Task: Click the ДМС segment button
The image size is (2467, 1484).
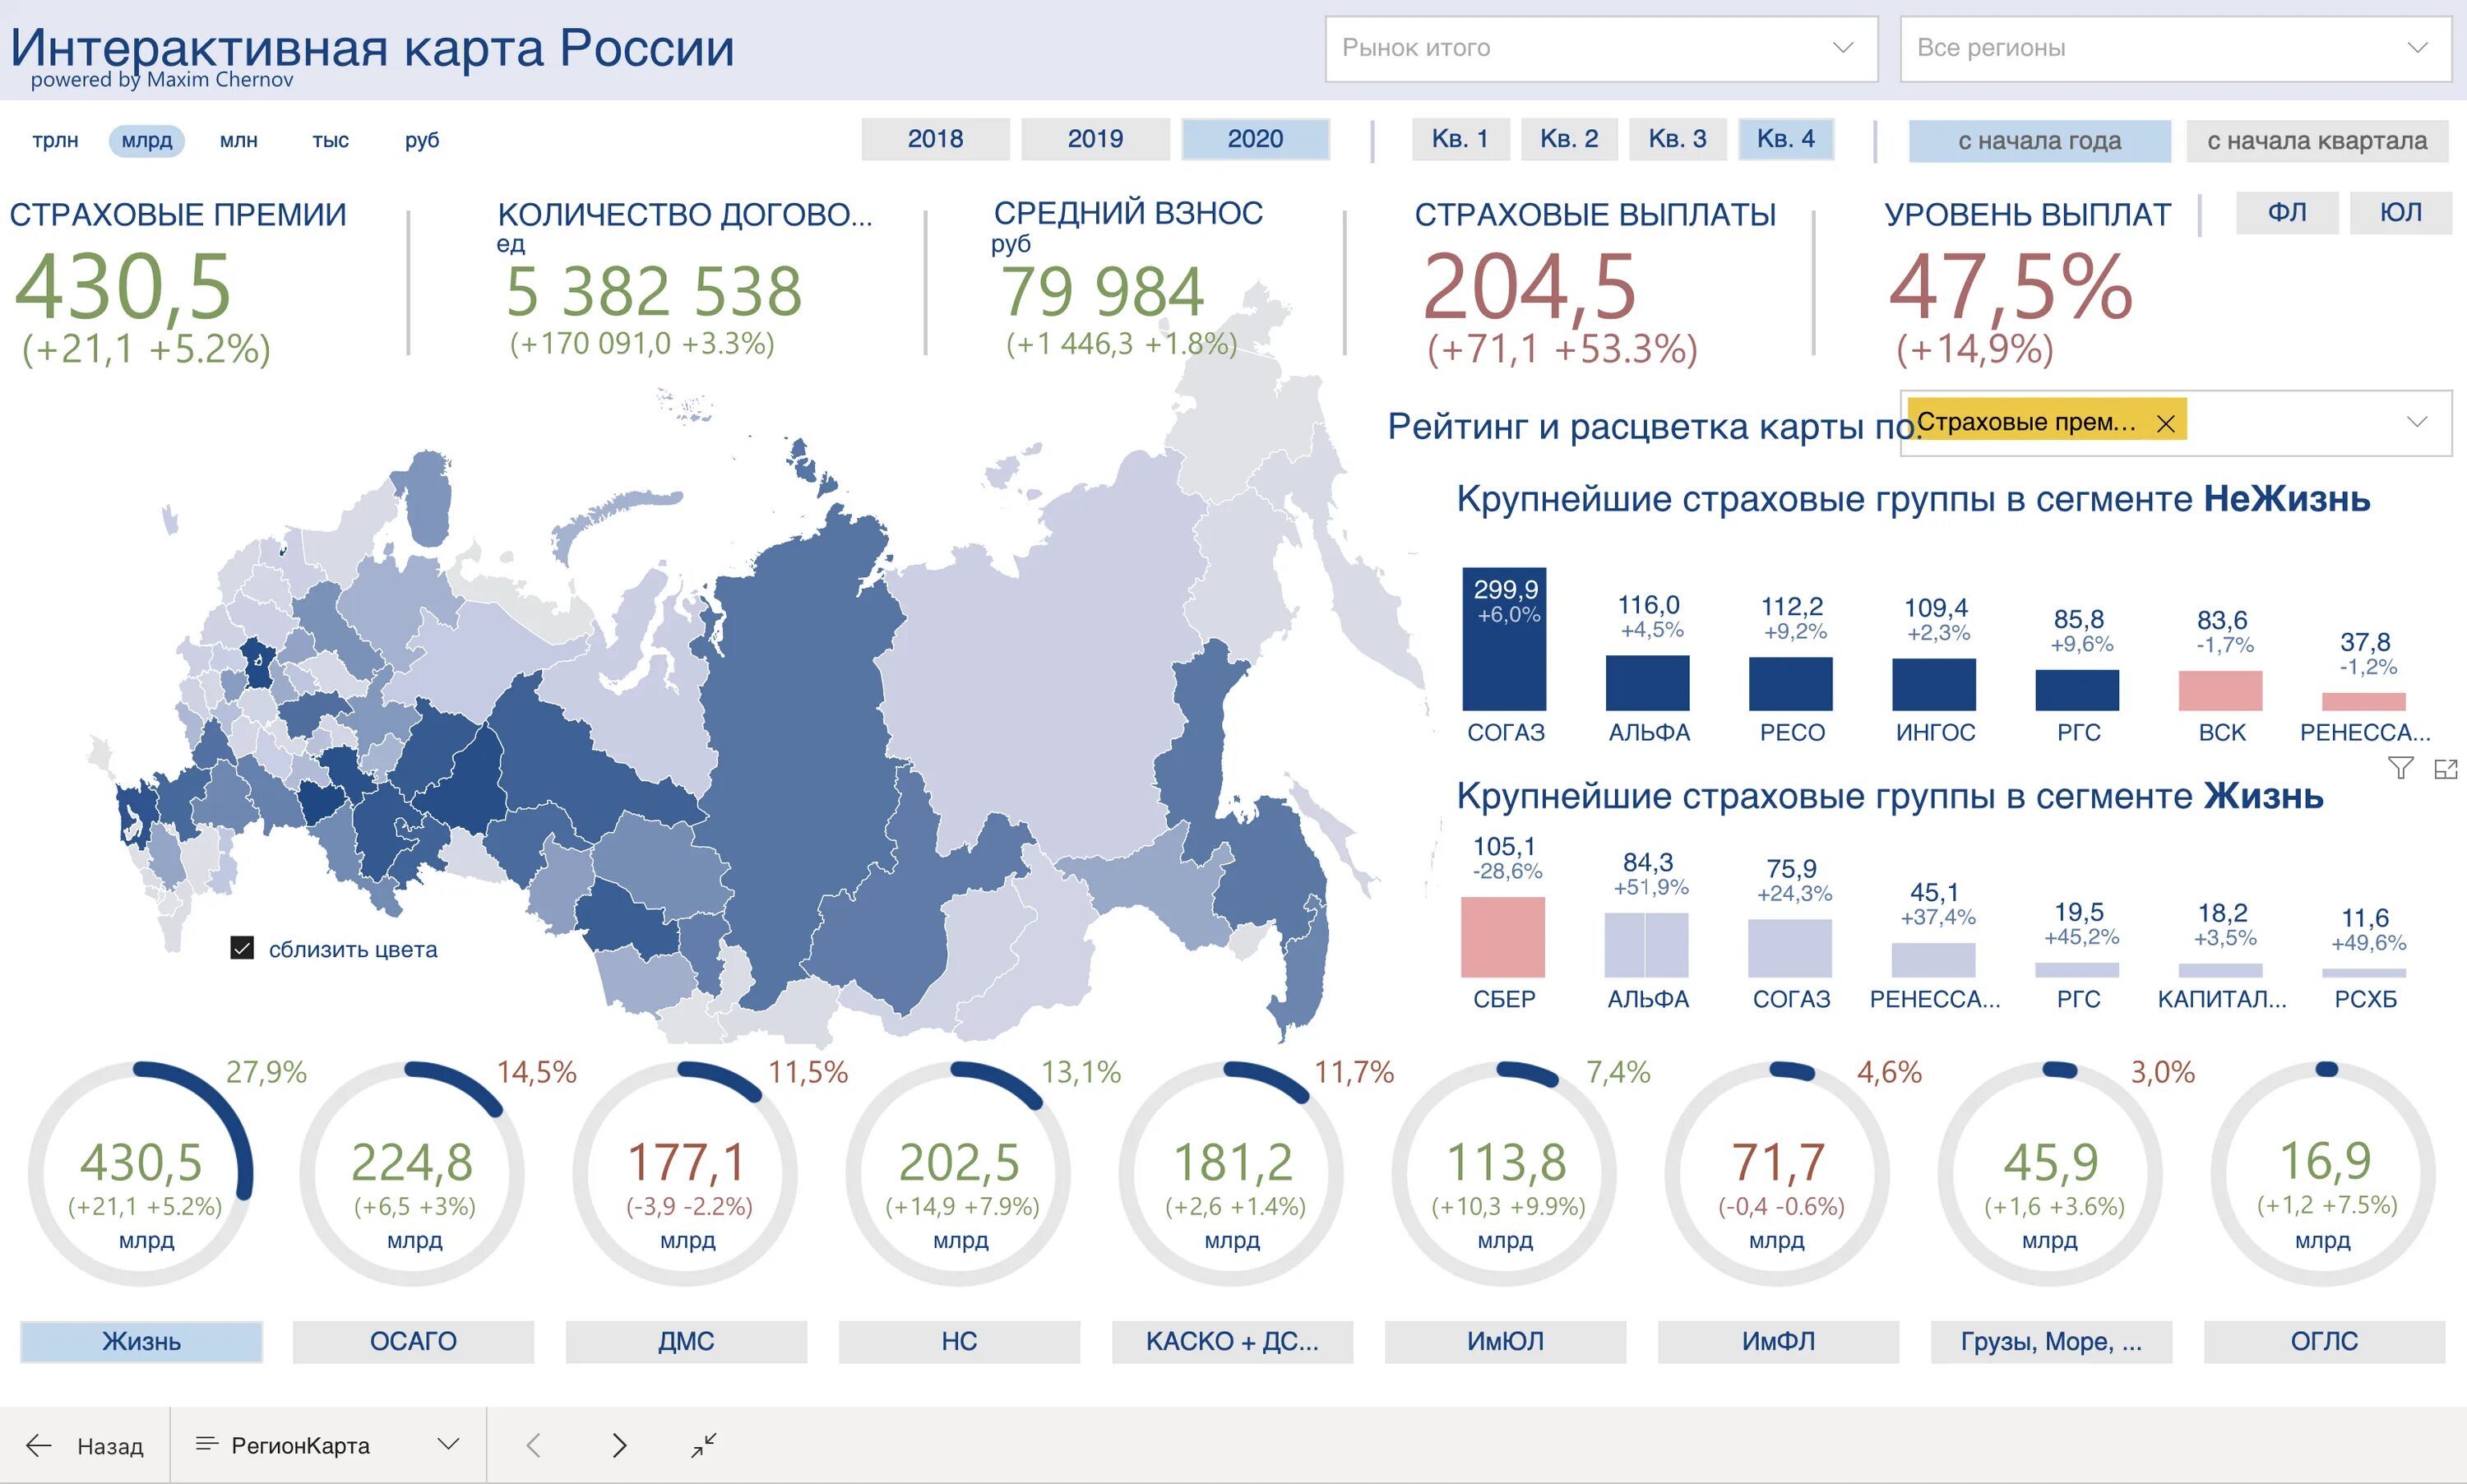Action: [x=687, y=1342]
